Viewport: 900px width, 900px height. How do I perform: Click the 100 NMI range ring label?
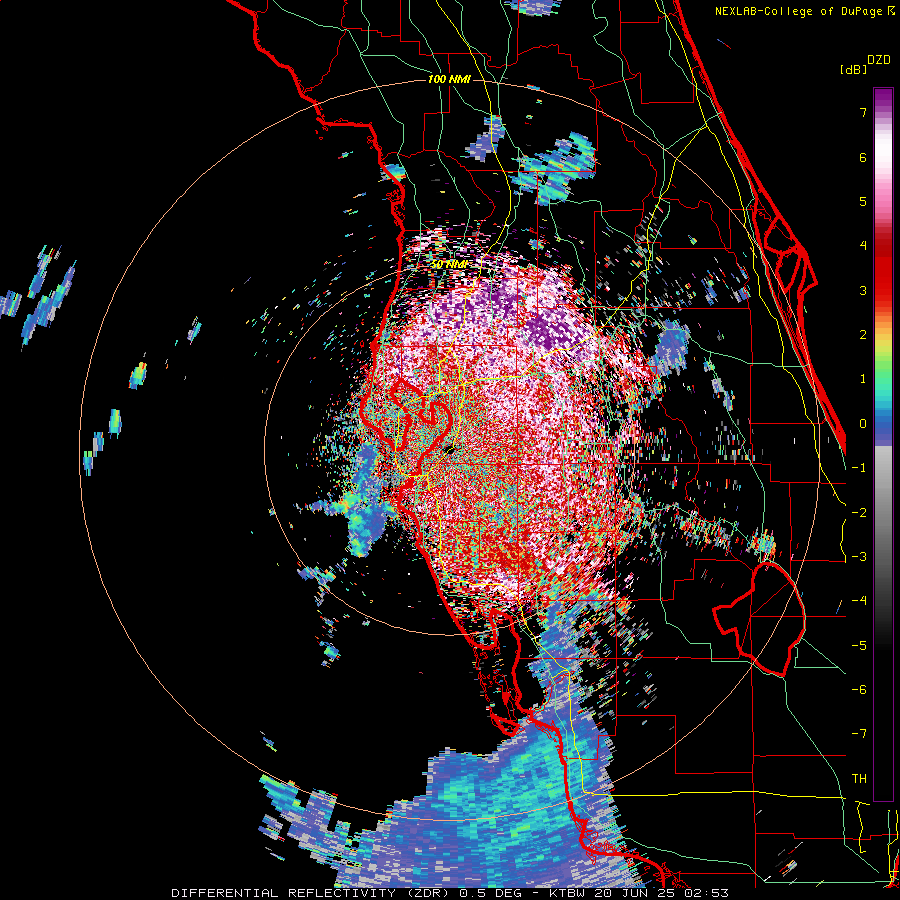coord(449,79)
